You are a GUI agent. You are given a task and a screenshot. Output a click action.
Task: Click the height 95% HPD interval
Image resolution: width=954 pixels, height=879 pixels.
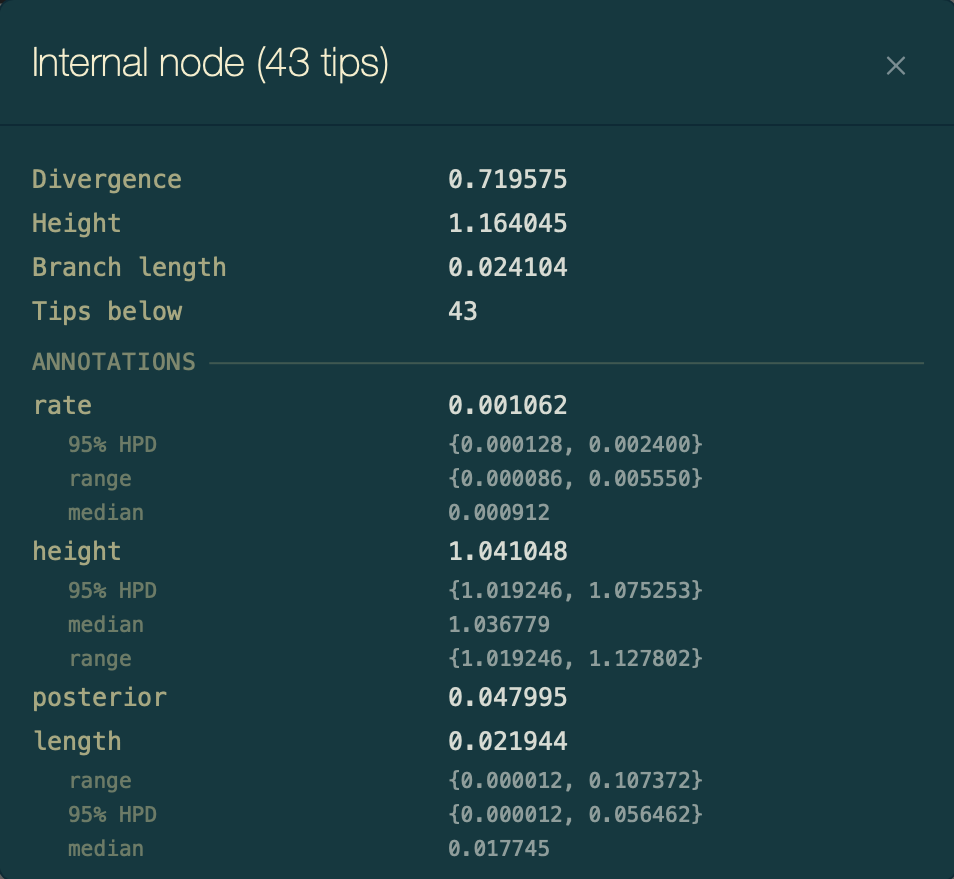[x=575, y=590]
